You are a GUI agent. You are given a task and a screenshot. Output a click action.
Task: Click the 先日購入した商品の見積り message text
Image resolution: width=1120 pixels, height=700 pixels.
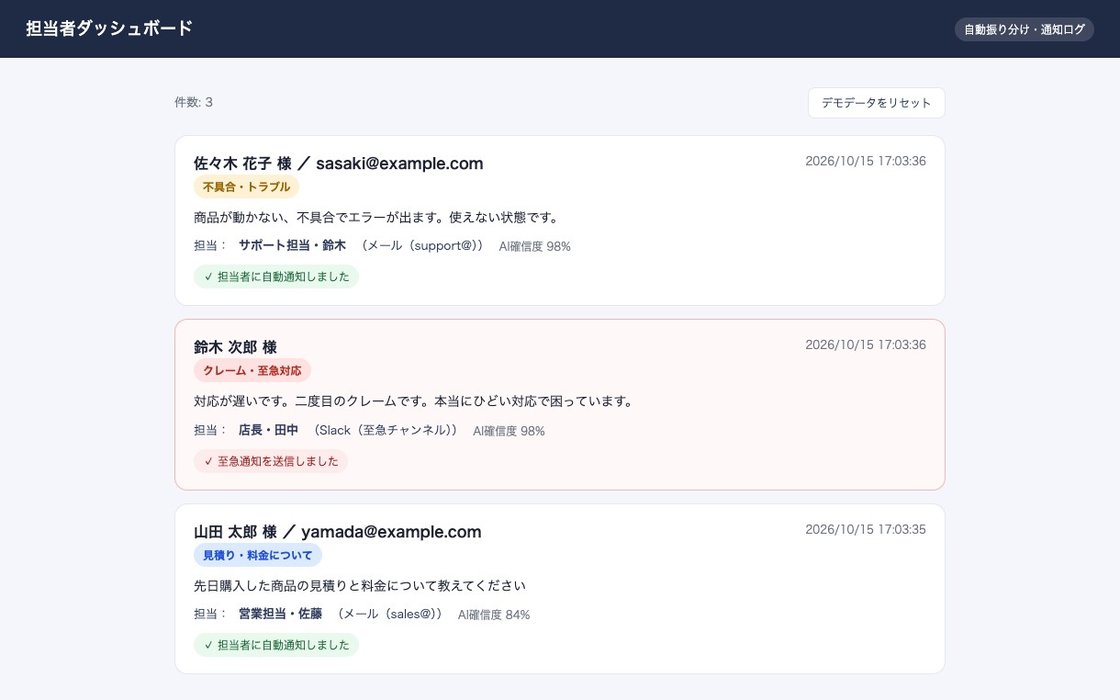(360, 586)
